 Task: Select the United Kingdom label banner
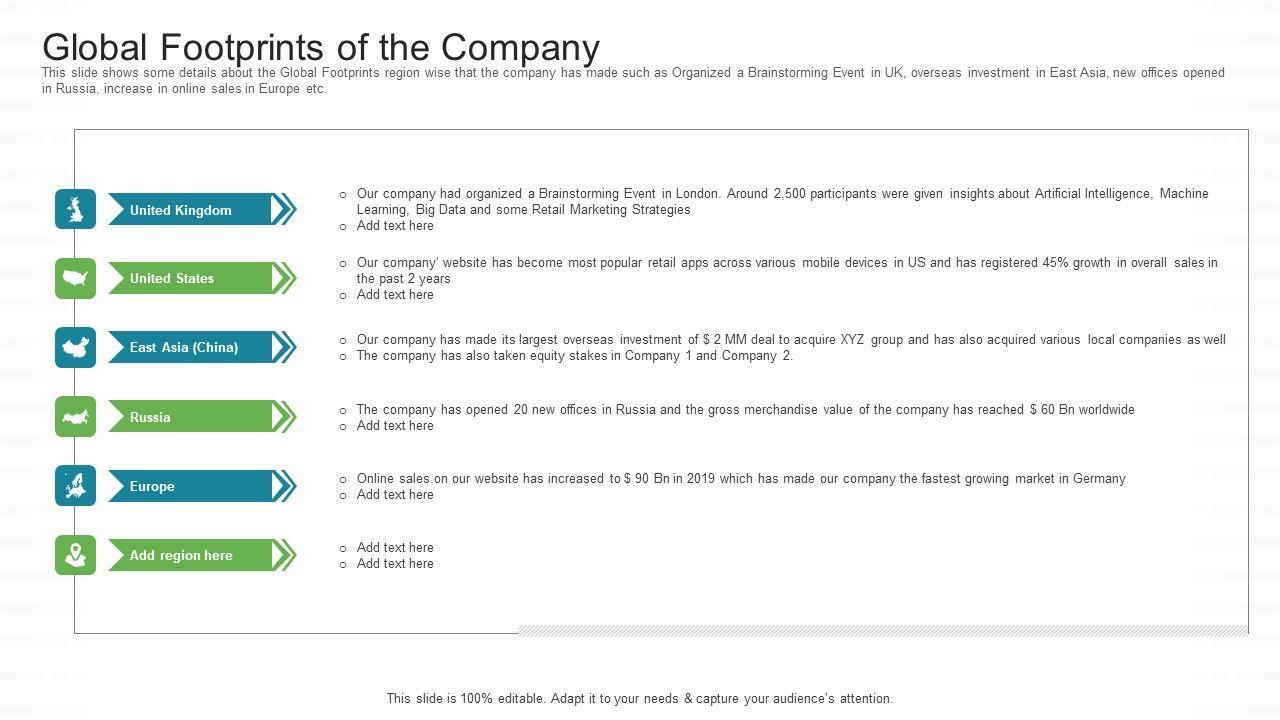tap(190, 210)
